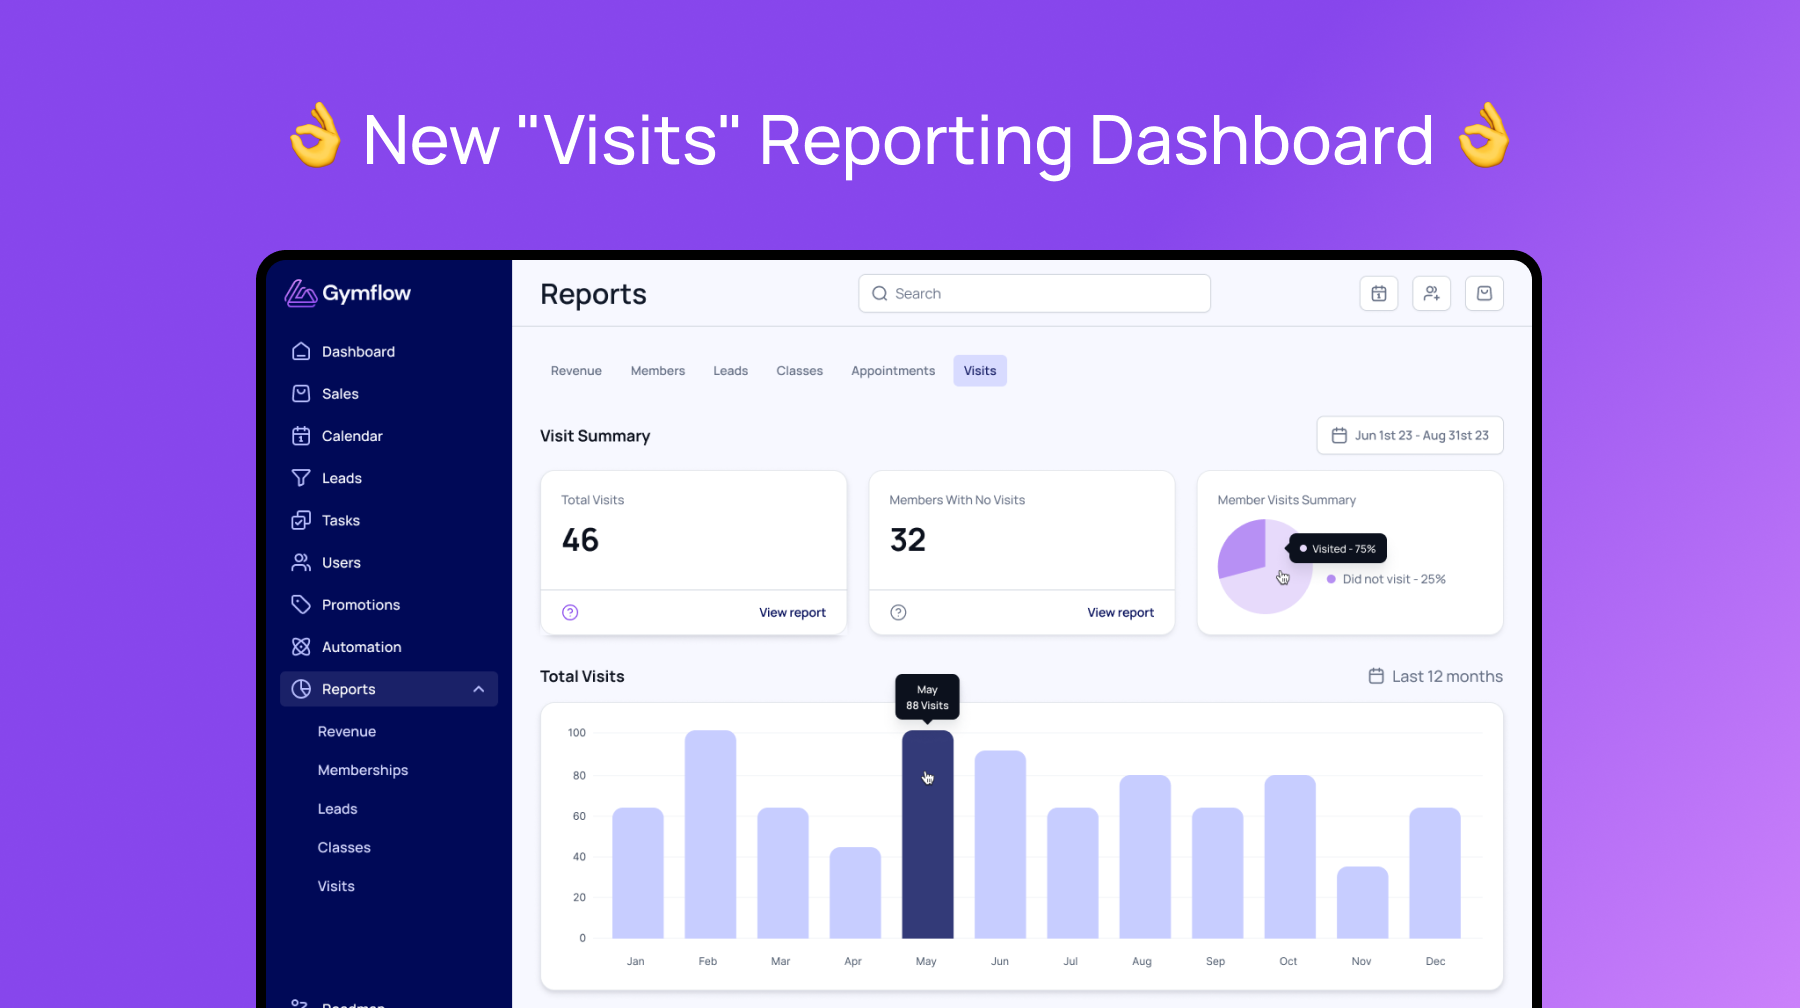Switch to the Revenue tab
1800x1008 pixels.
click(x=576, y=371)
